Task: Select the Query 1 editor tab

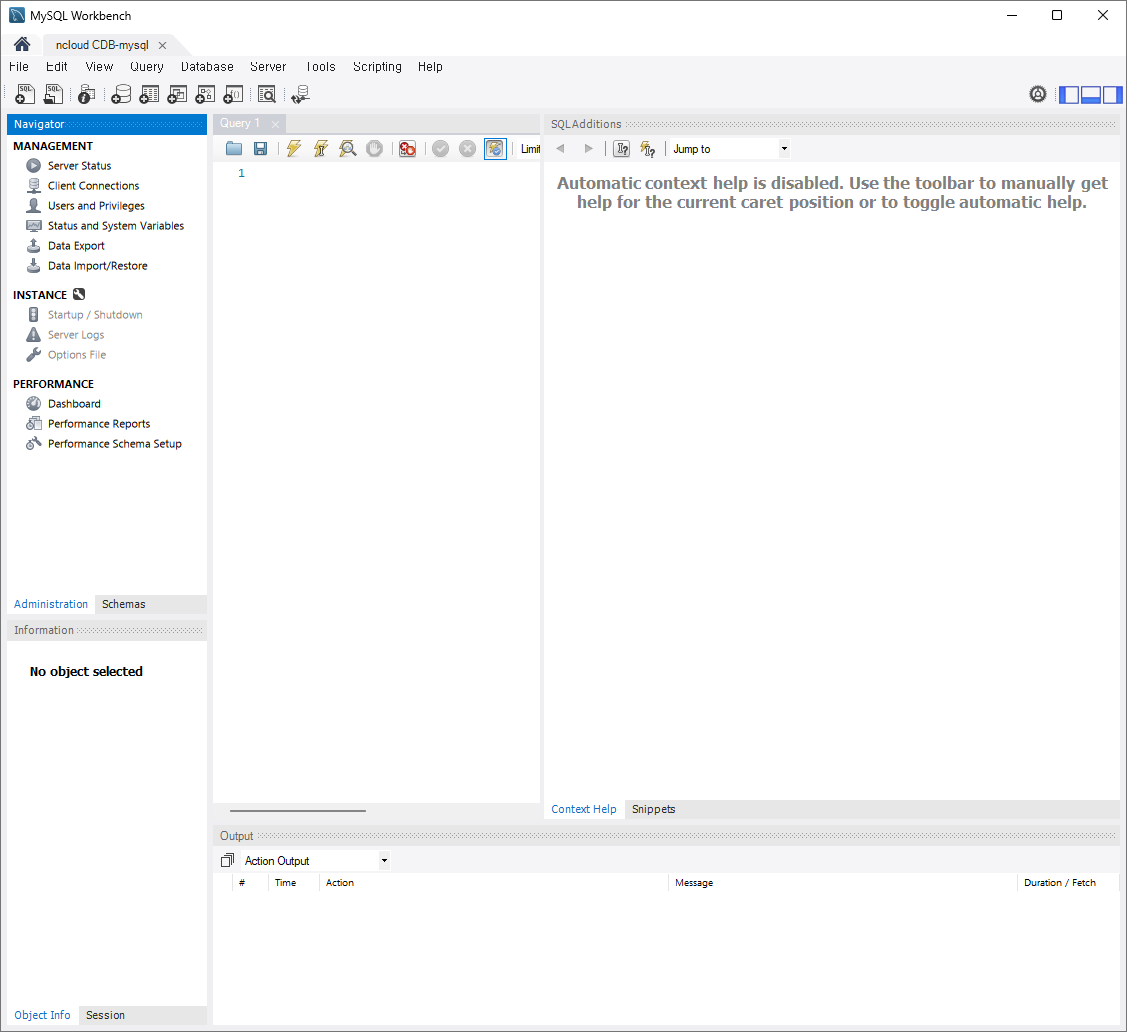Action: tap(239, 124)
